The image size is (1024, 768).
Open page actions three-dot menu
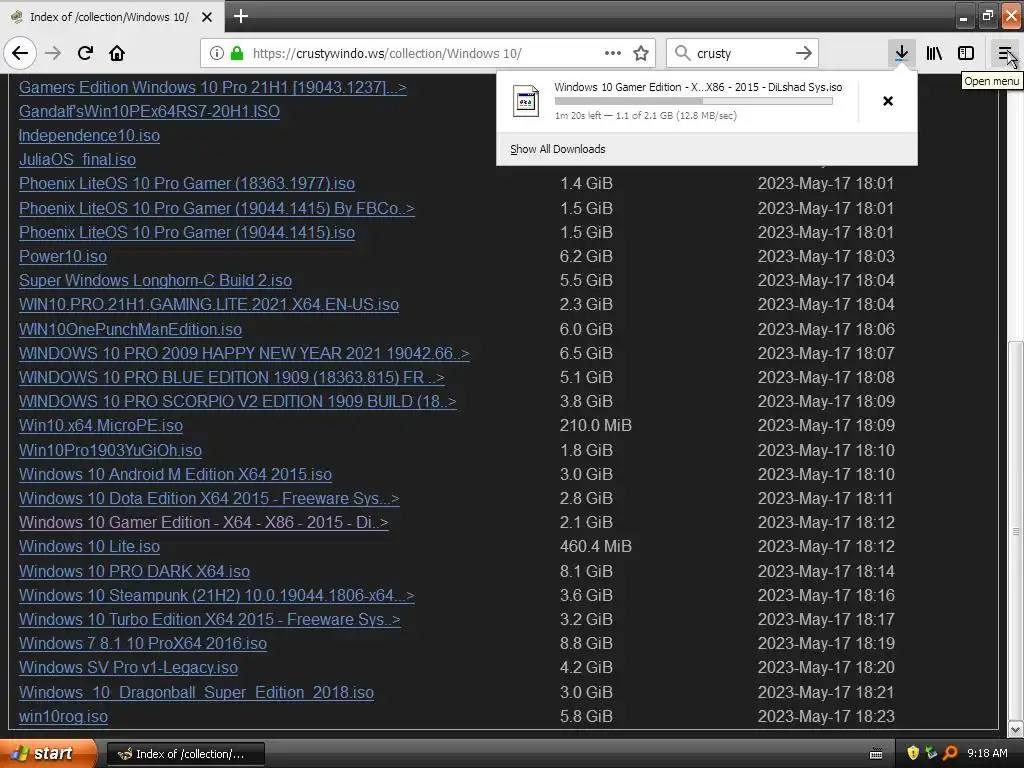coord(613,53)
